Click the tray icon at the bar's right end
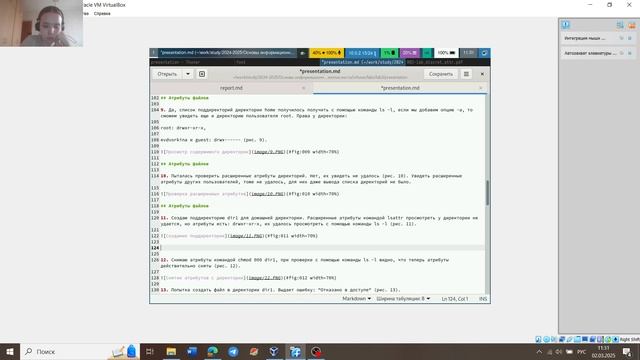The height and width of the screenshot is (360, 640). 484,53
